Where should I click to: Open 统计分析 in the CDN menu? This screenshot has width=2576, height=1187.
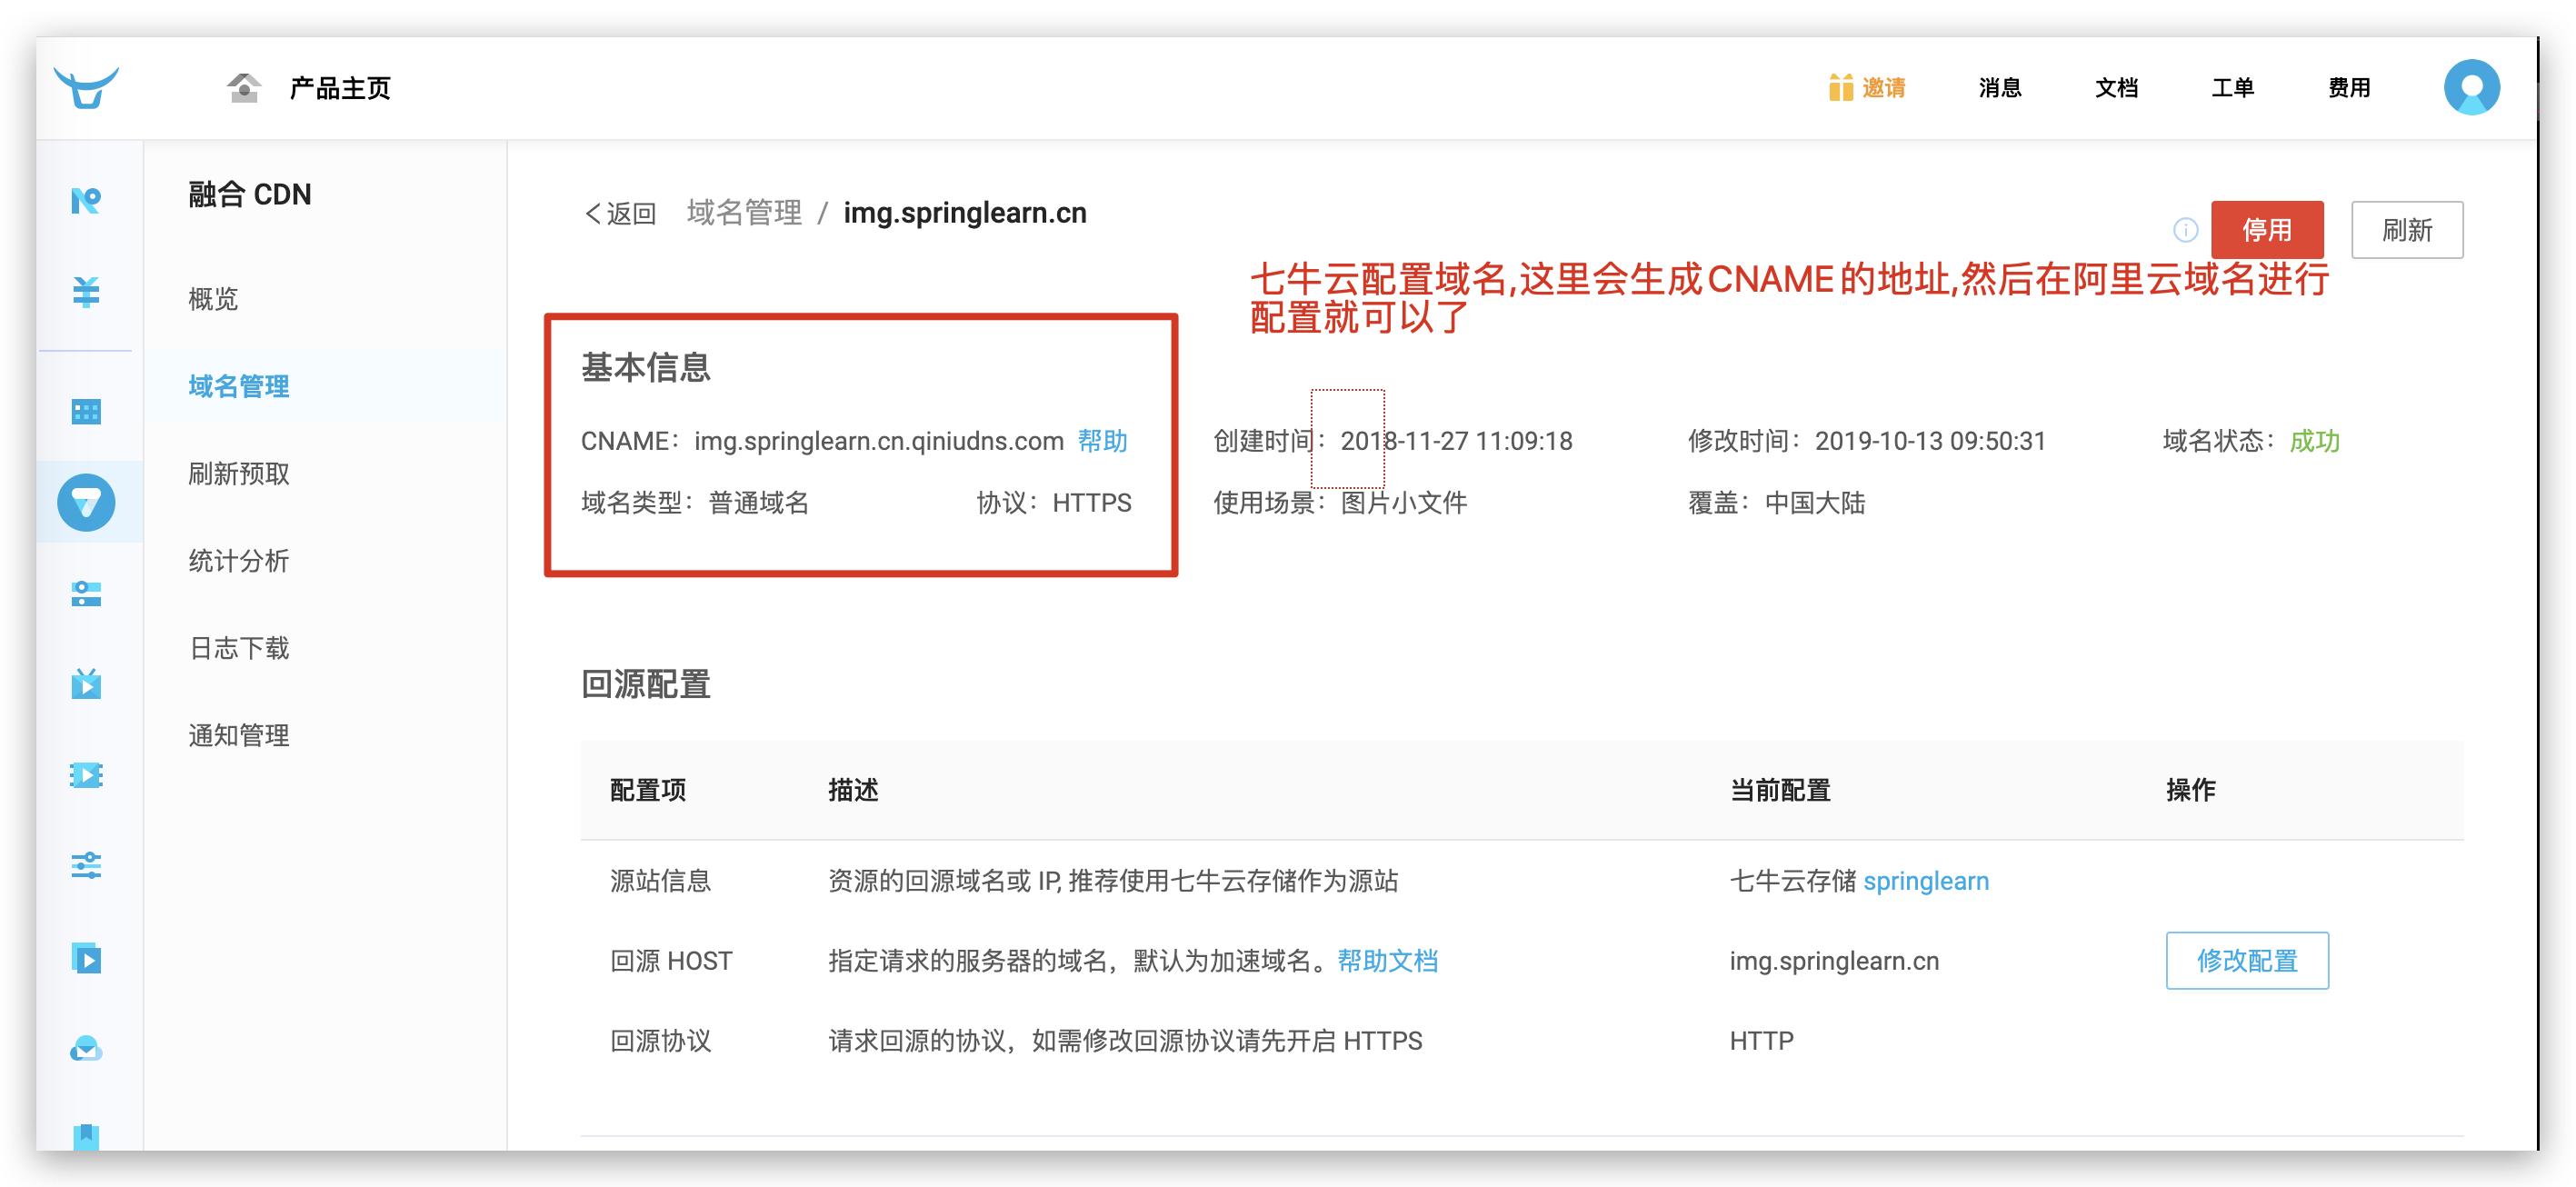(x=239, y=561)
